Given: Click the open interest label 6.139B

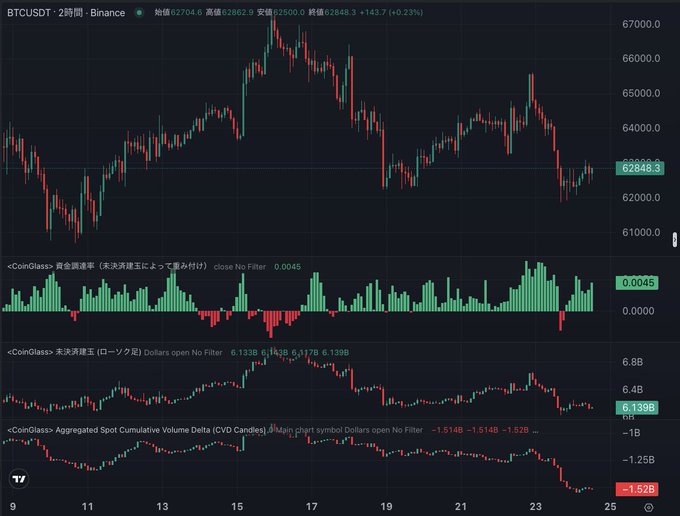Looking at the screenshot, I should click(x=637, y=407).
